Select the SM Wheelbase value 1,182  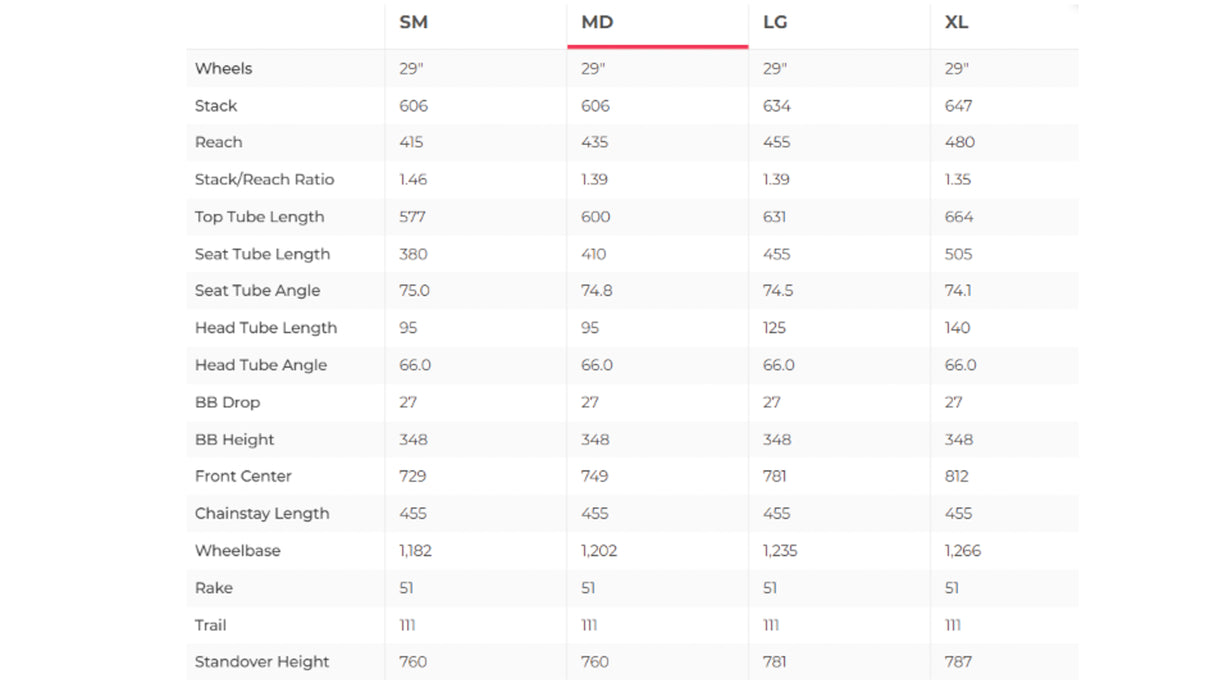point(415,551)
